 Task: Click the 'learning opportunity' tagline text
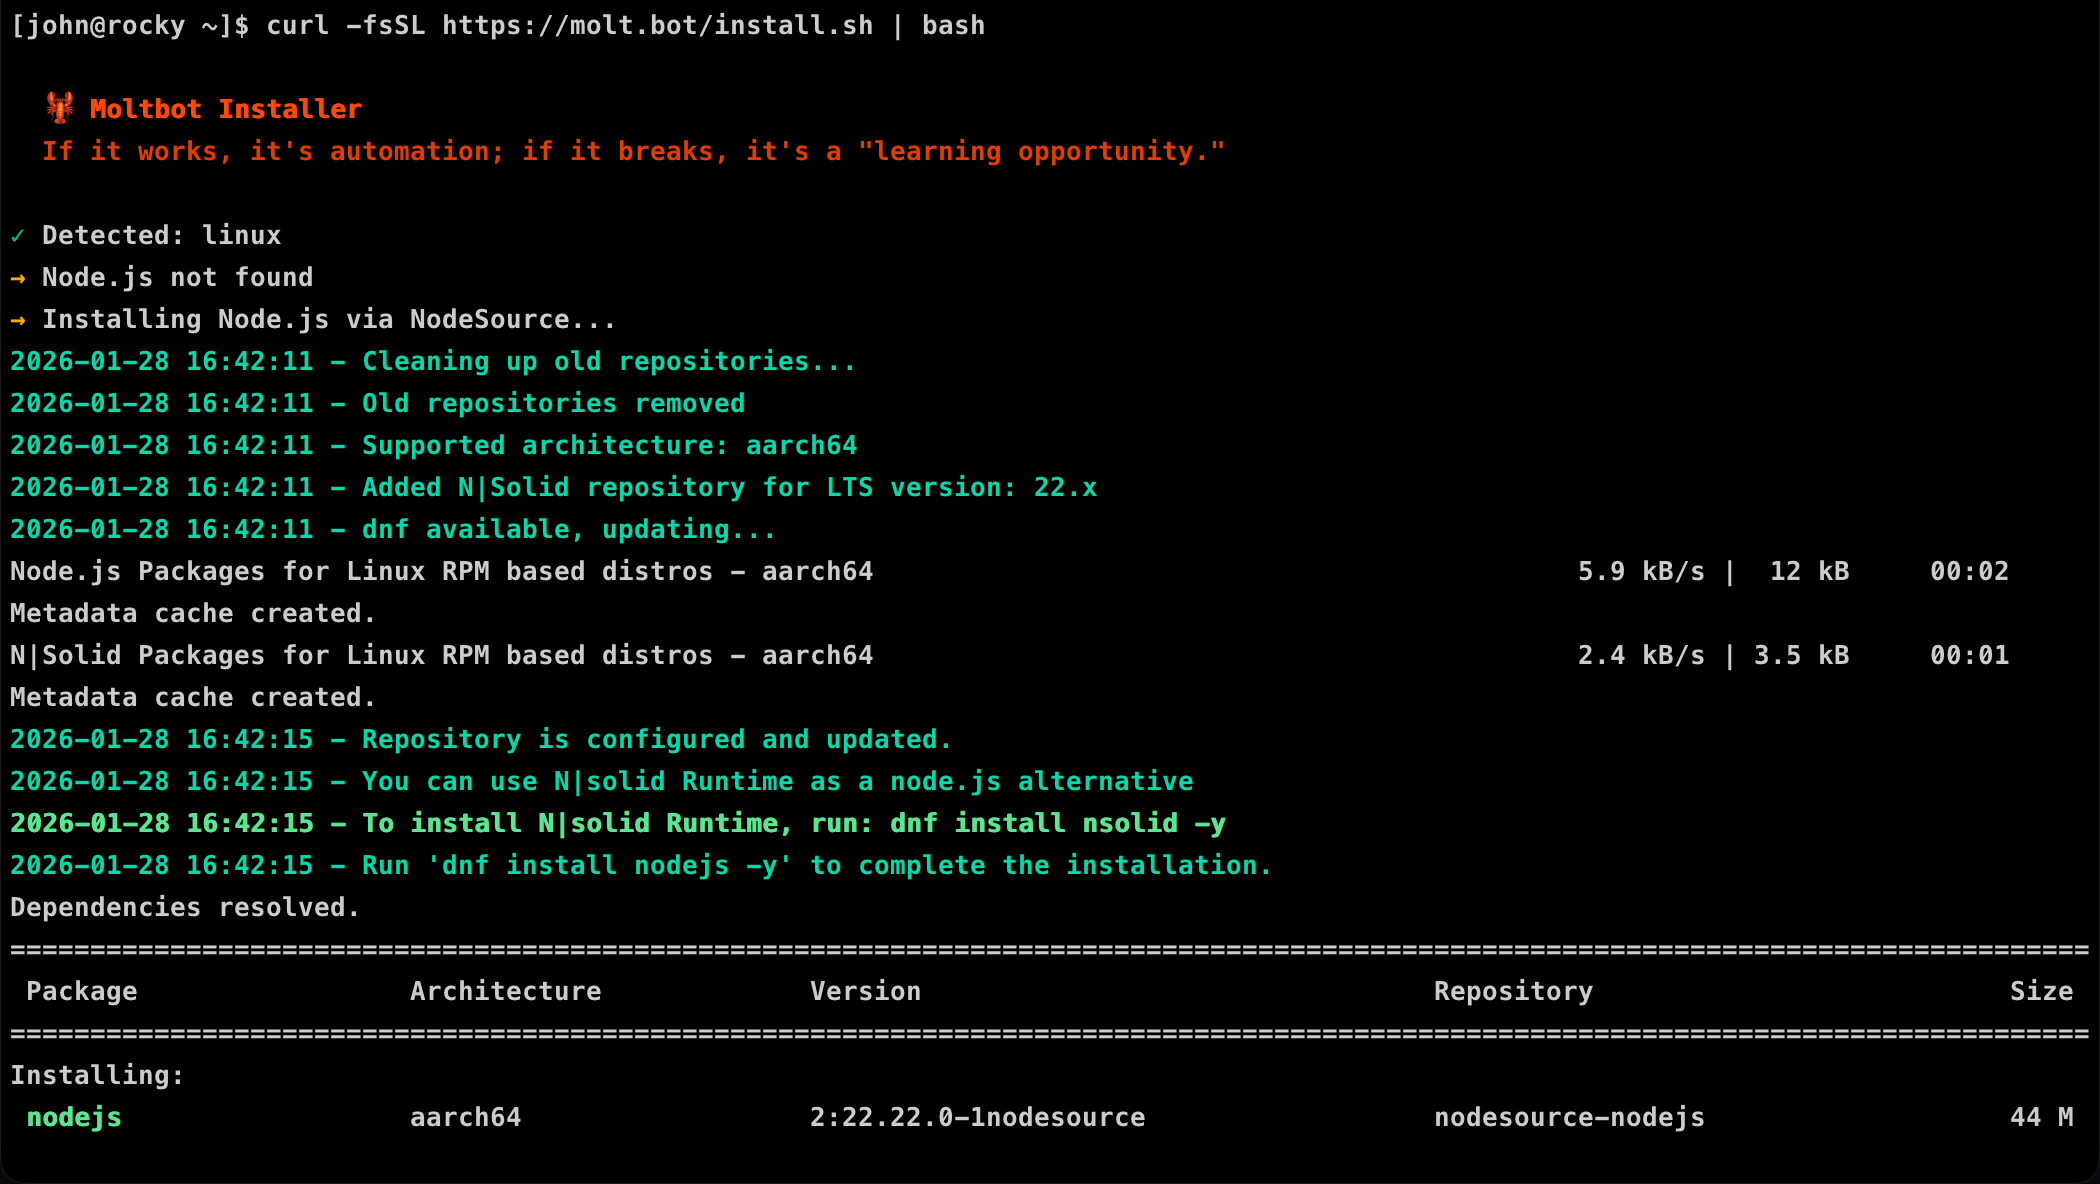(x=1040, y=151)
